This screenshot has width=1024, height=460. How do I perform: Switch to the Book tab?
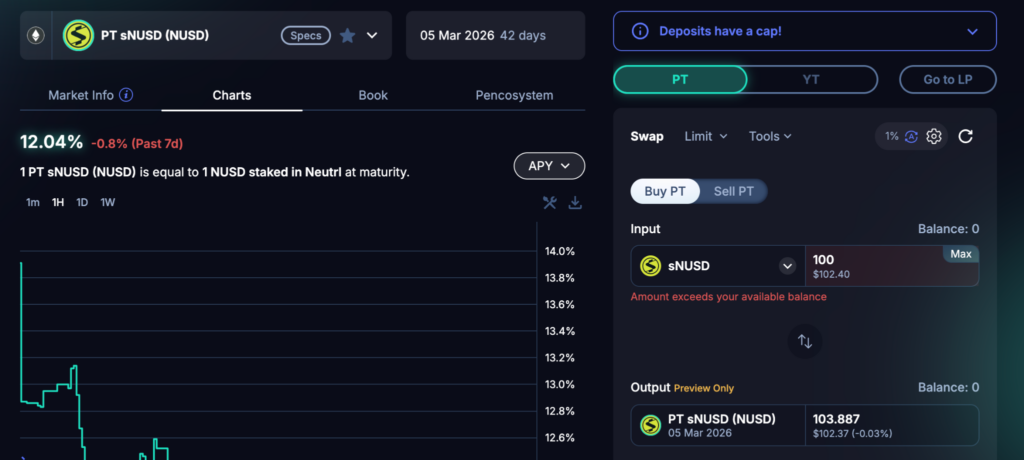tap(373, 95)
